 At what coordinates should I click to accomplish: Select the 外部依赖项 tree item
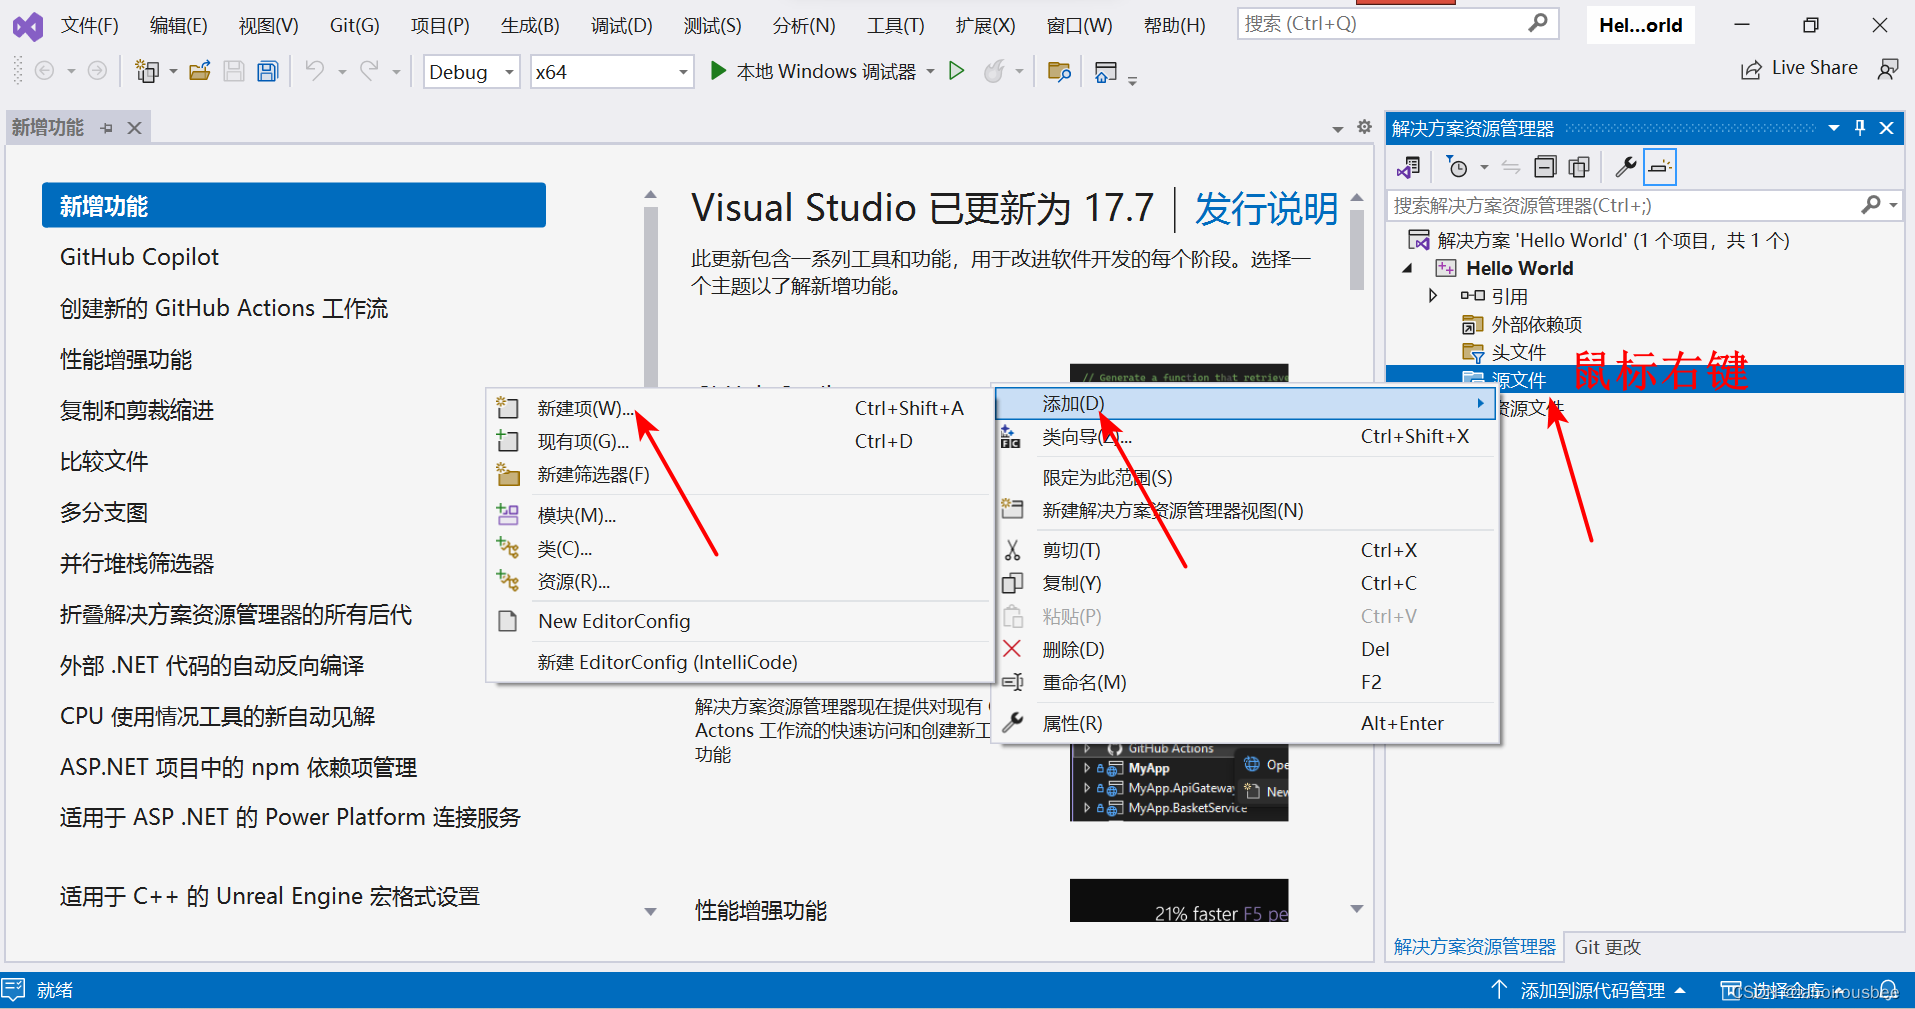point(1537,324)
